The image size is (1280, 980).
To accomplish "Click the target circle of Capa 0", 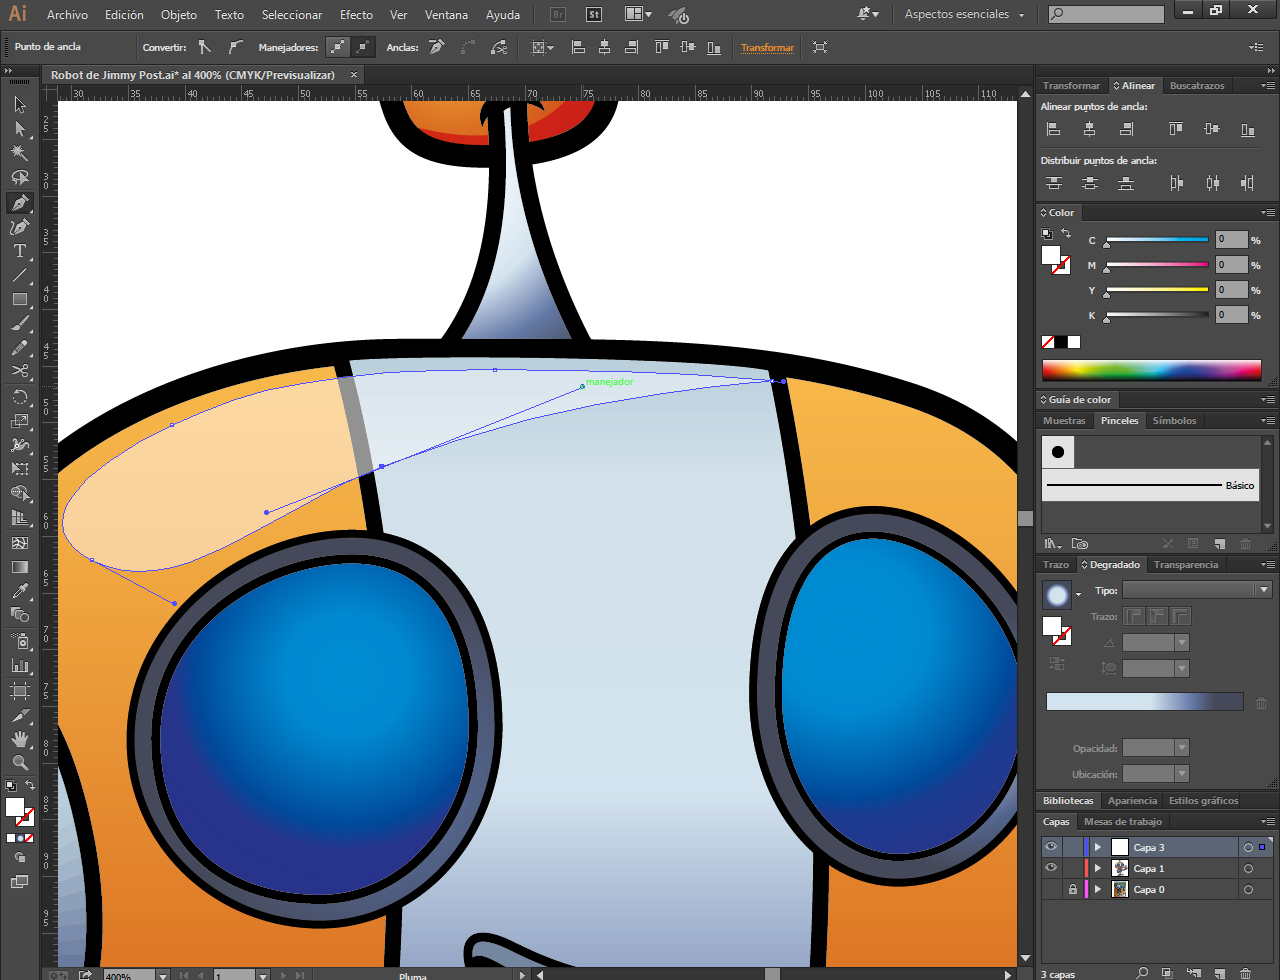I will [x=1248, y=889].
